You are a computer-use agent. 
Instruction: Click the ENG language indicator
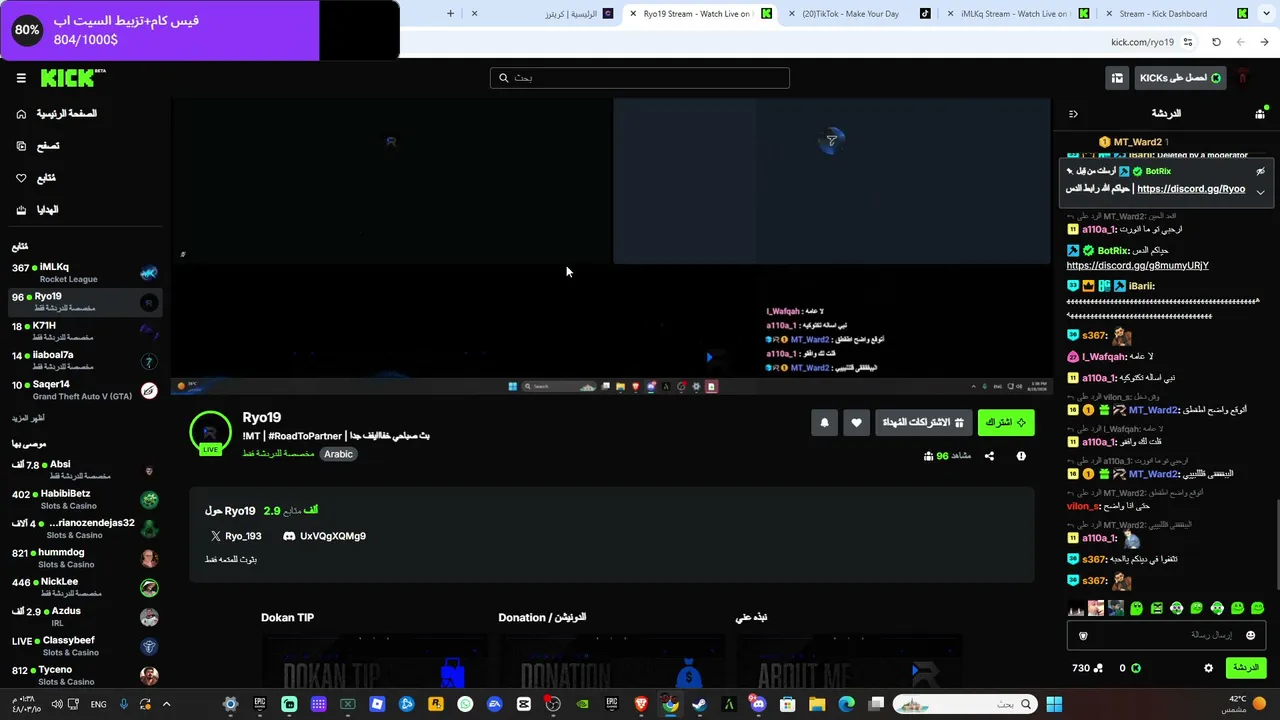point(98,704)
